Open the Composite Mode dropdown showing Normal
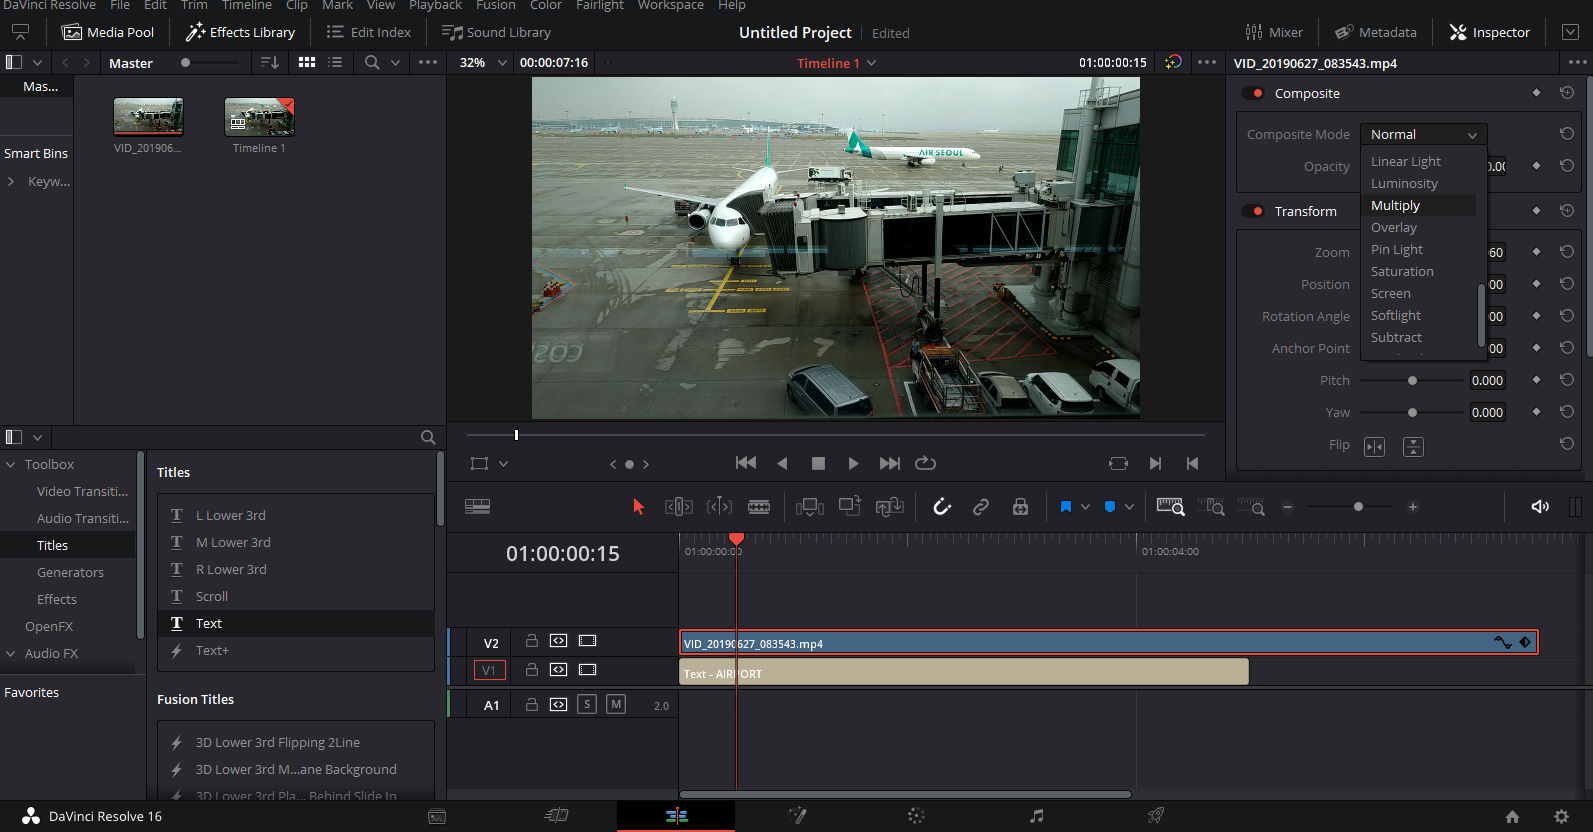Screen dimensions: 1593x832 coord(1423,134)
